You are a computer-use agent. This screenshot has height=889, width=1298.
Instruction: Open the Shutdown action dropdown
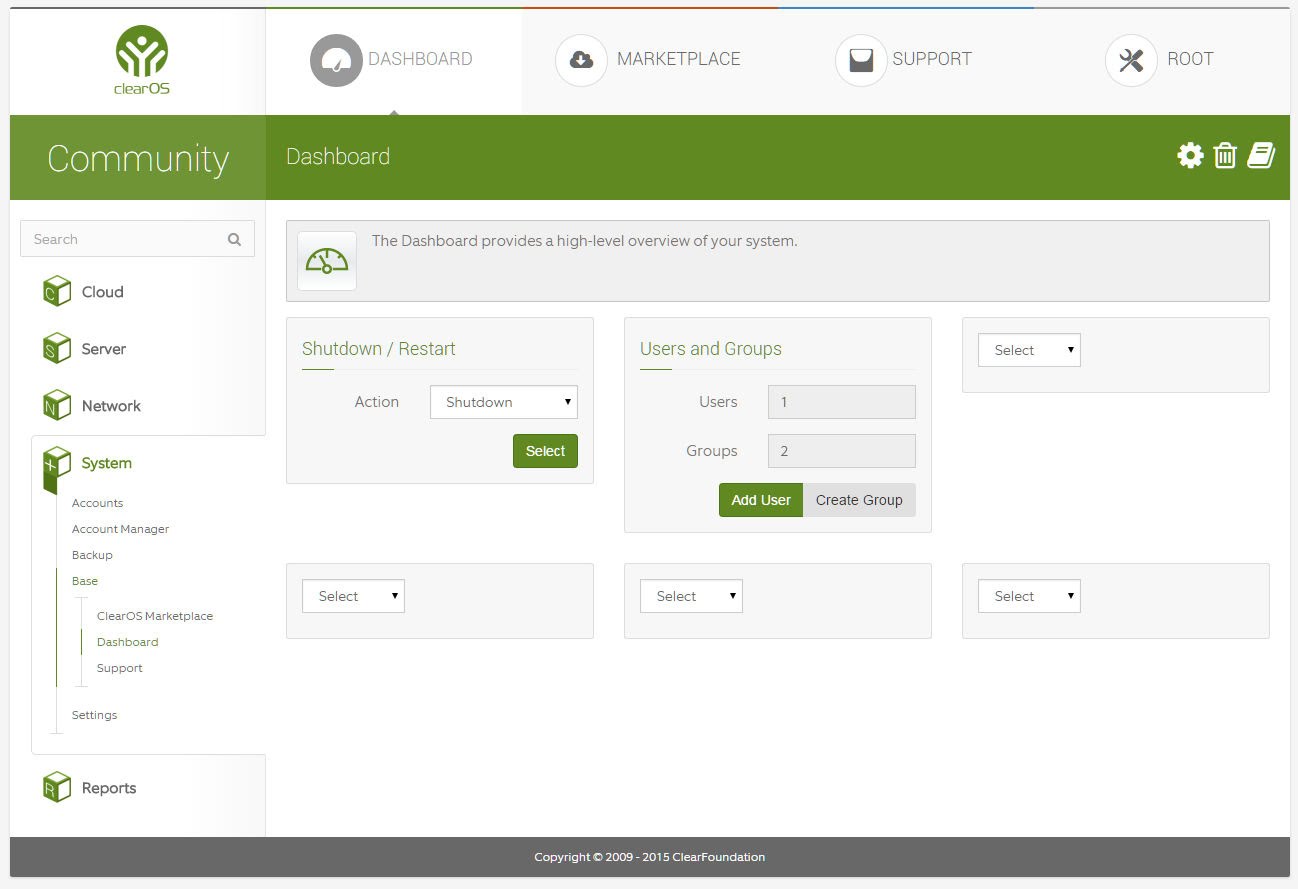point(503,402)
